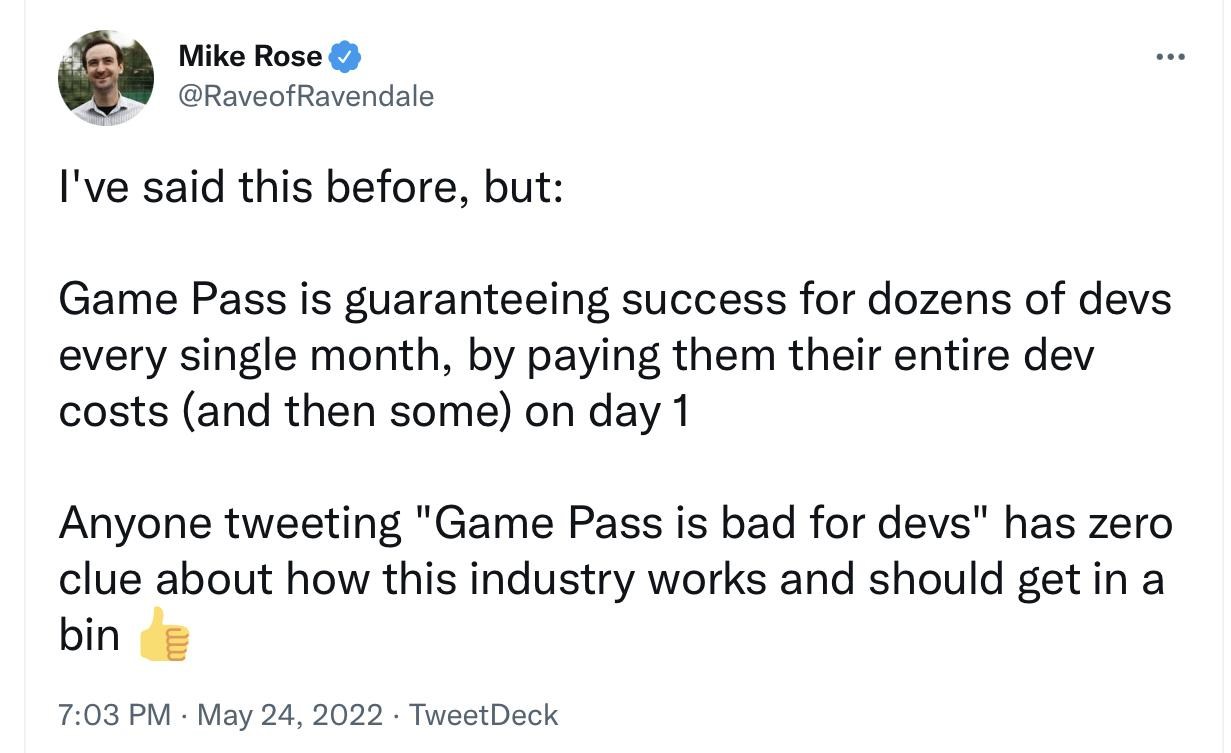1231x753 pixels.
Task: Click the 7:03 PM timestamp
Action: 115,715
